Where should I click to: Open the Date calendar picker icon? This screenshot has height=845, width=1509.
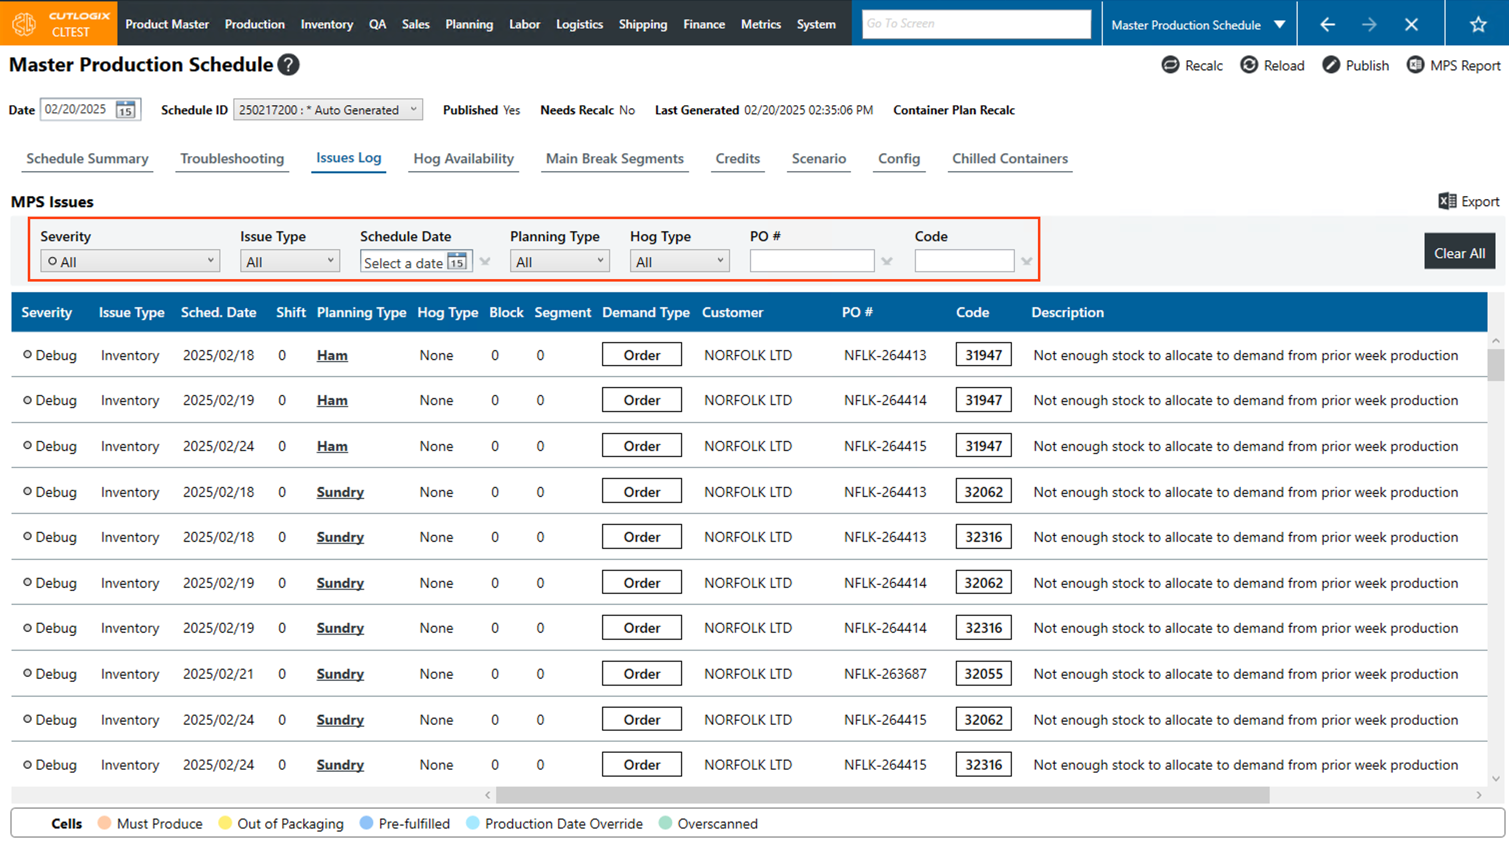(x=125, y=110)
